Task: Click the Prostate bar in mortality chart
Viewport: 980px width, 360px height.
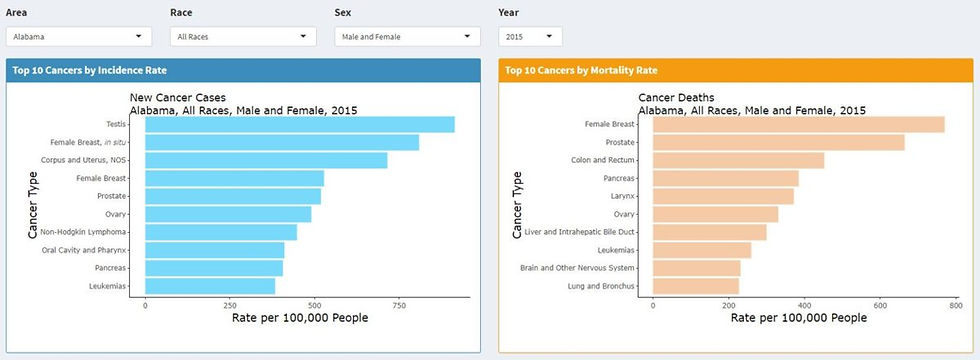Action: click(779, 142)
